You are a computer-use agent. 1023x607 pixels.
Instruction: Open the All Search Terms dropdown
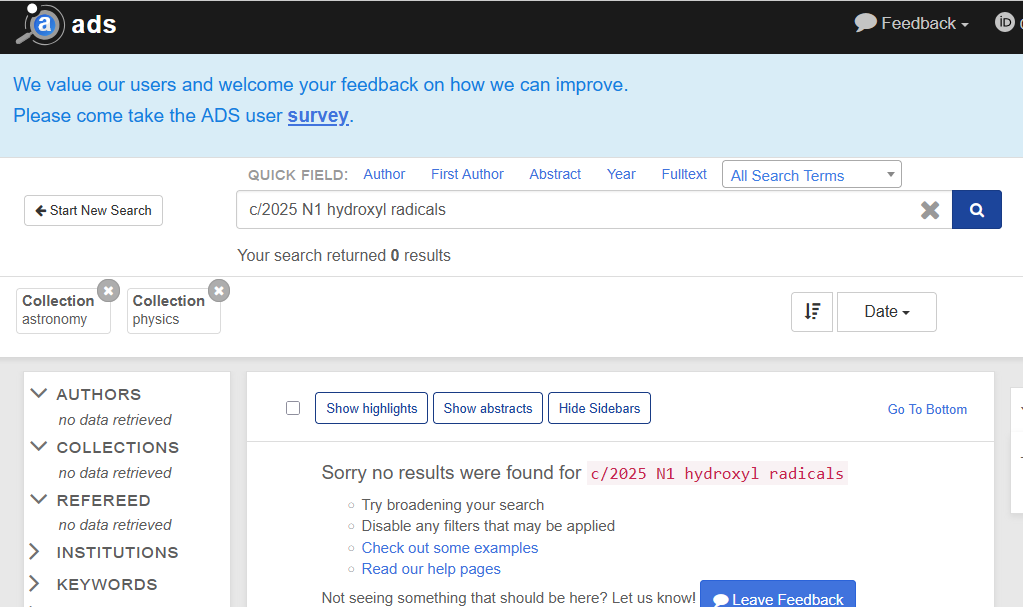(x=812, y=175)
